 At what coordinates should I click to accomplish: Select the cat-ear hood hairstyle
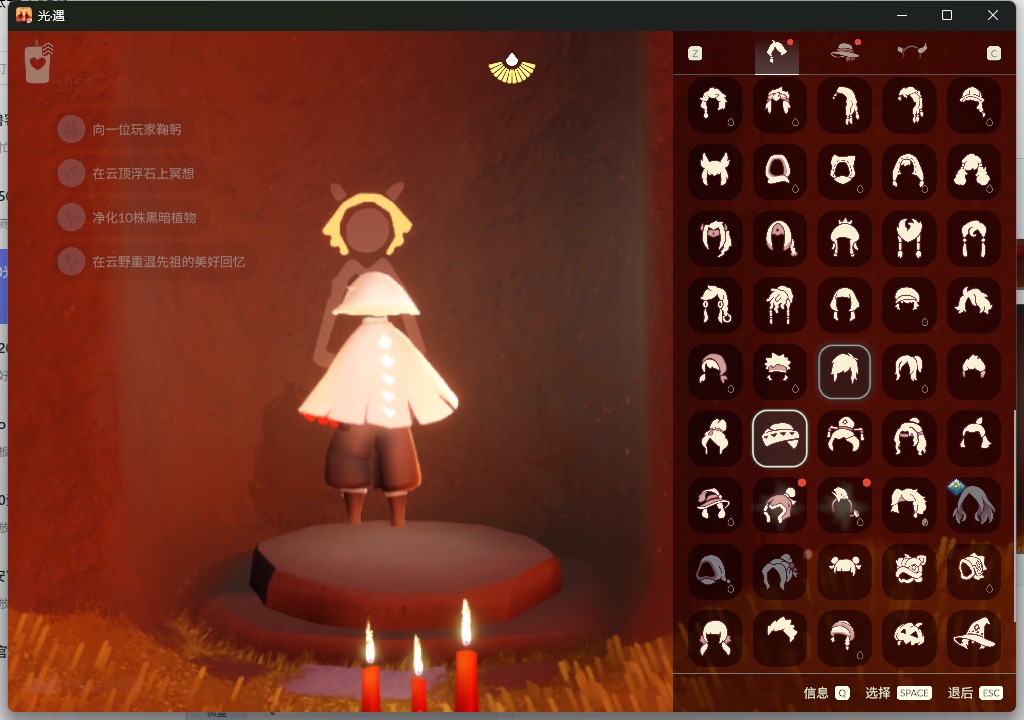[844, 172]
